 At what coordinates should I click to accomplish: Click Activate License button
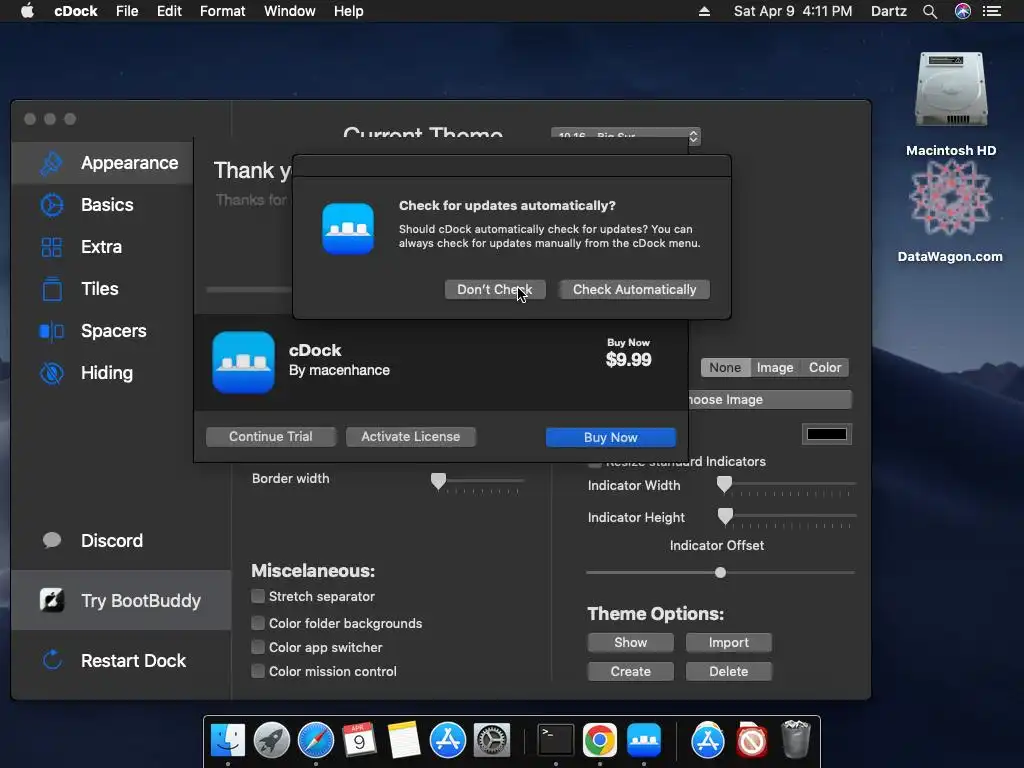(x=410, y=436)
